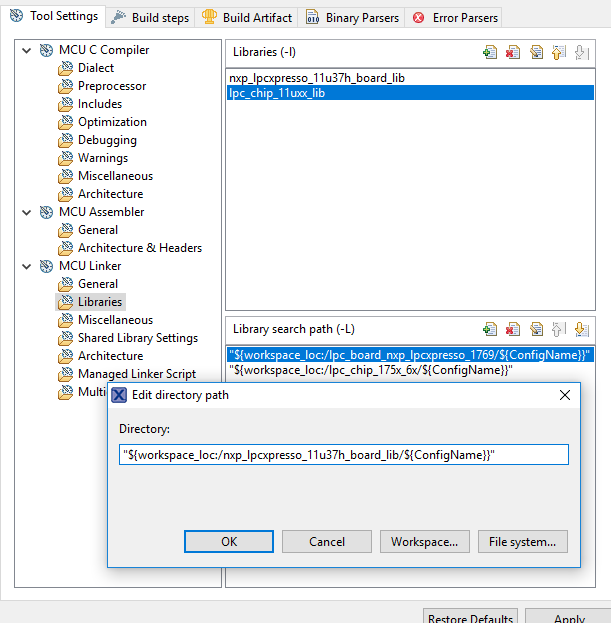Browse using the File system... button

523,542
